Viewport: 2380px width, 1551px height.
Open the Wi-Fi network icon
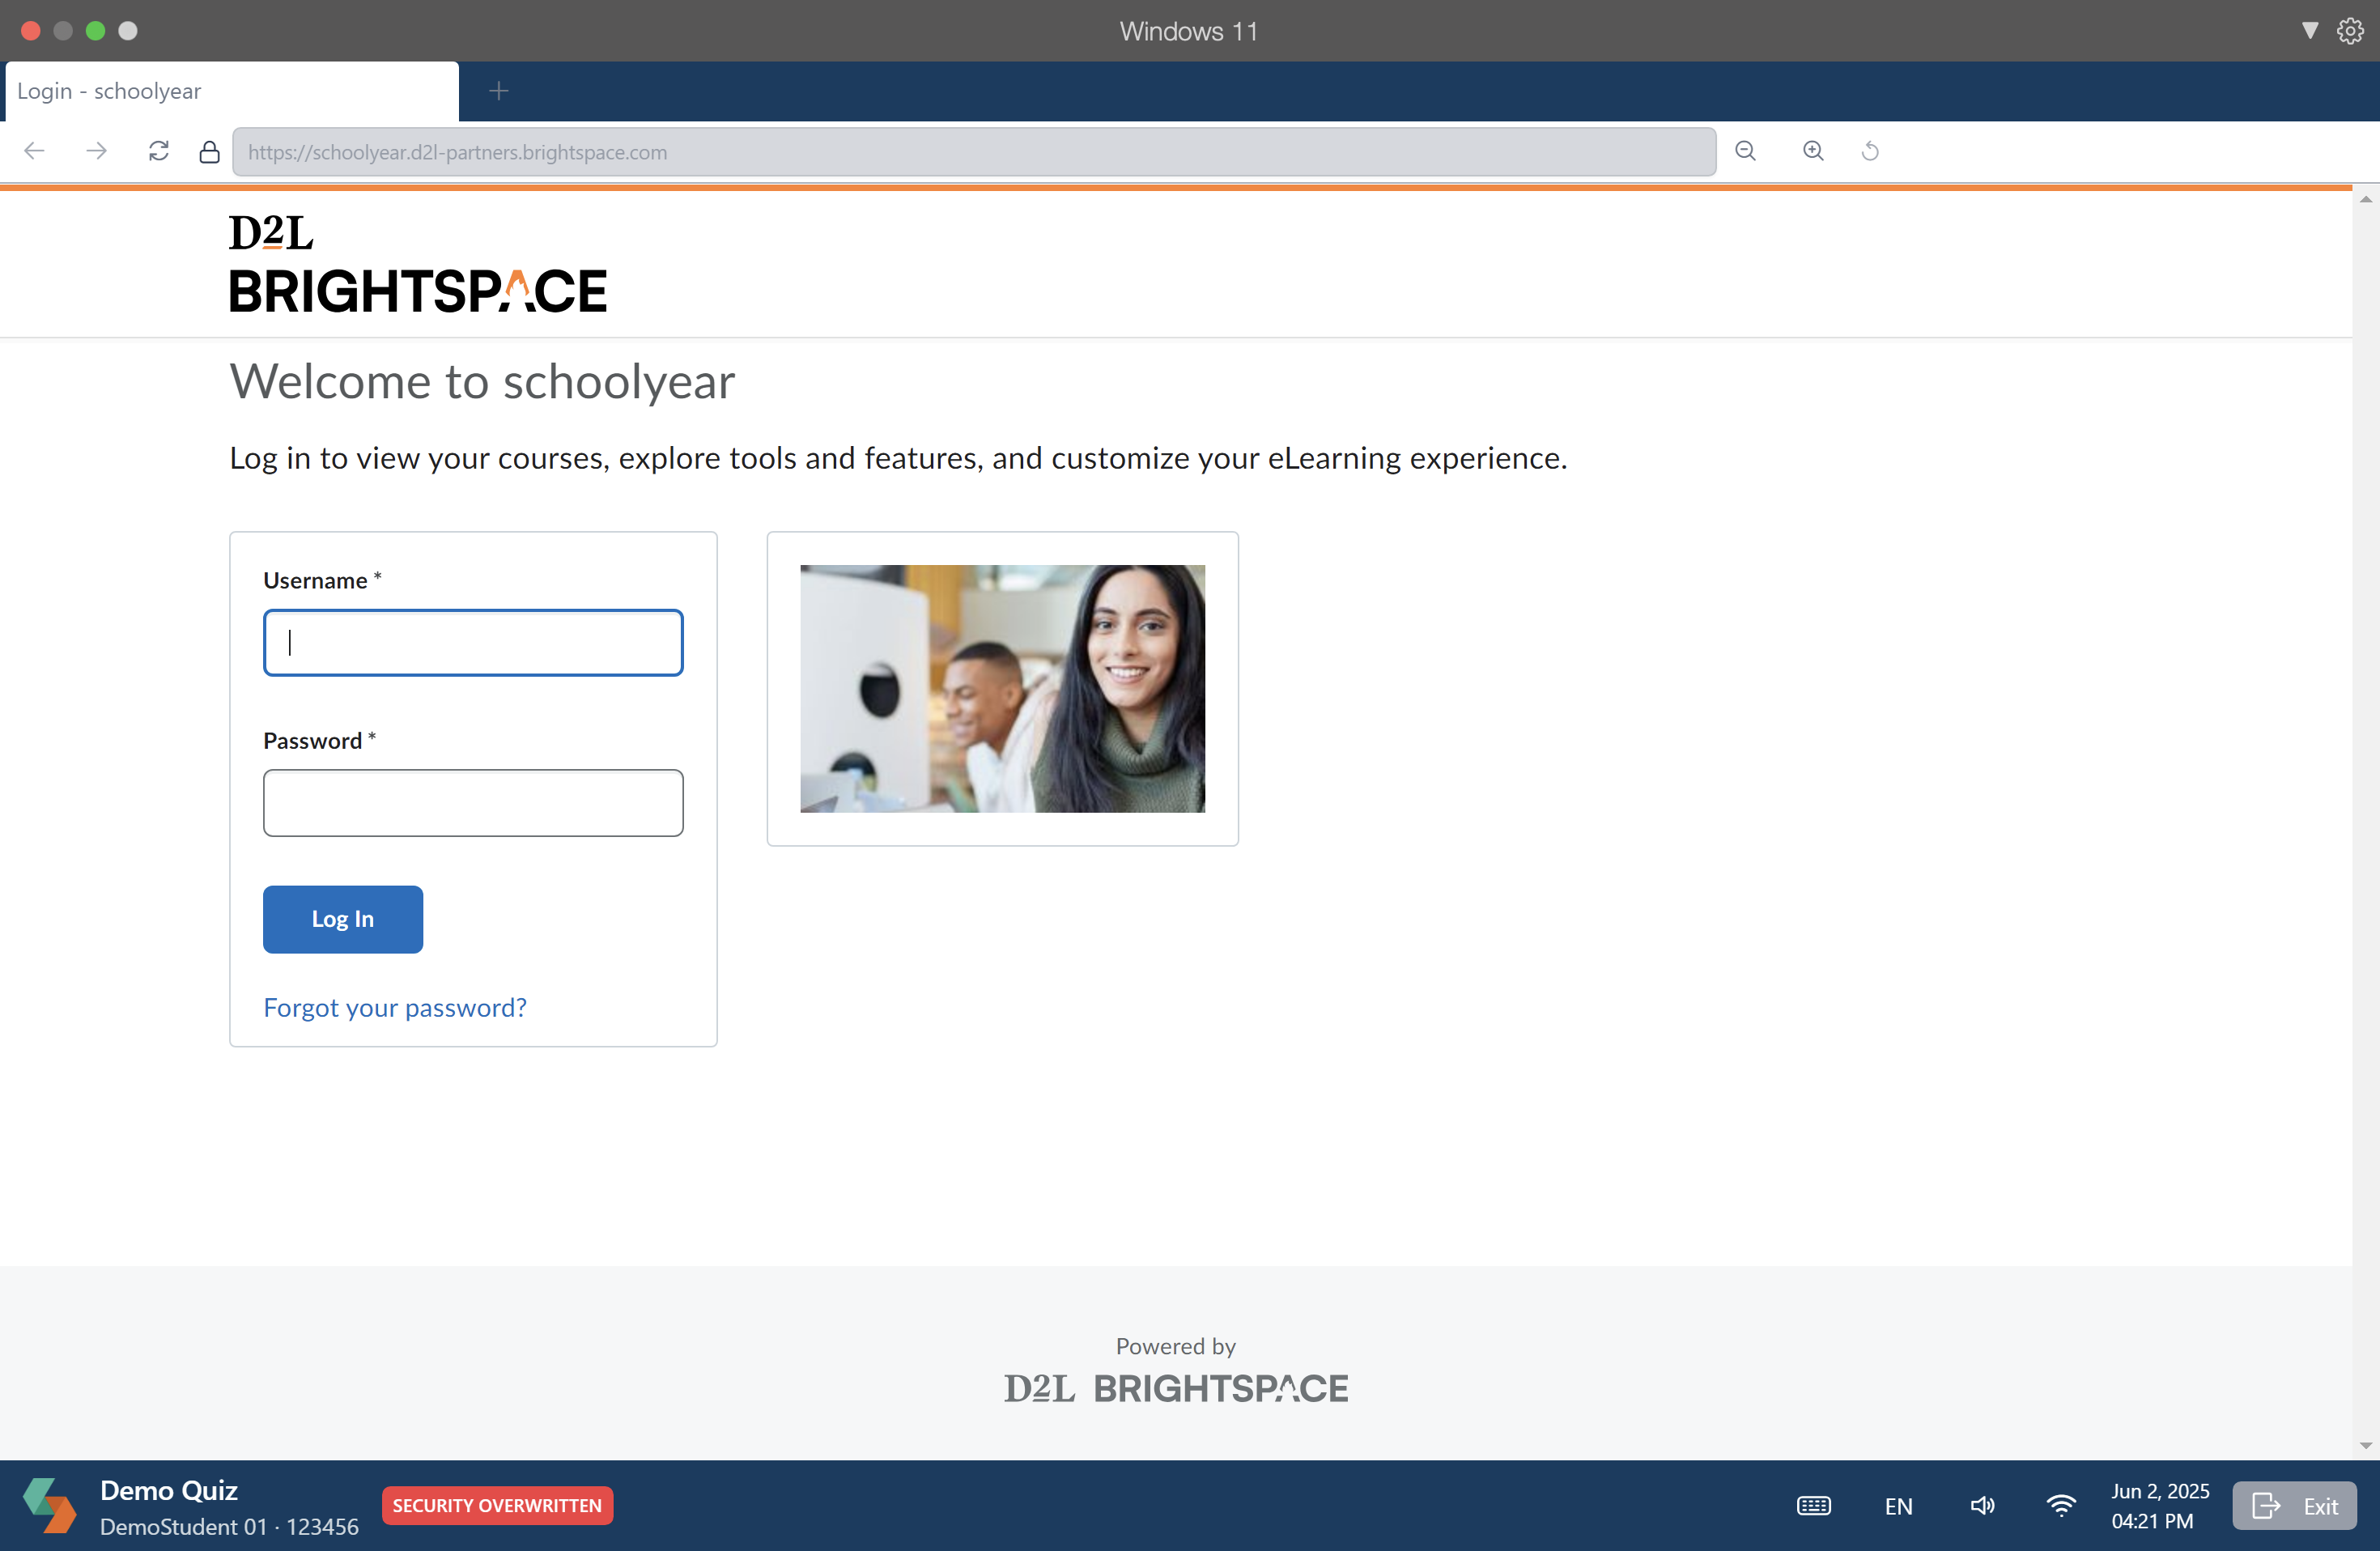coord(2061,1505)
